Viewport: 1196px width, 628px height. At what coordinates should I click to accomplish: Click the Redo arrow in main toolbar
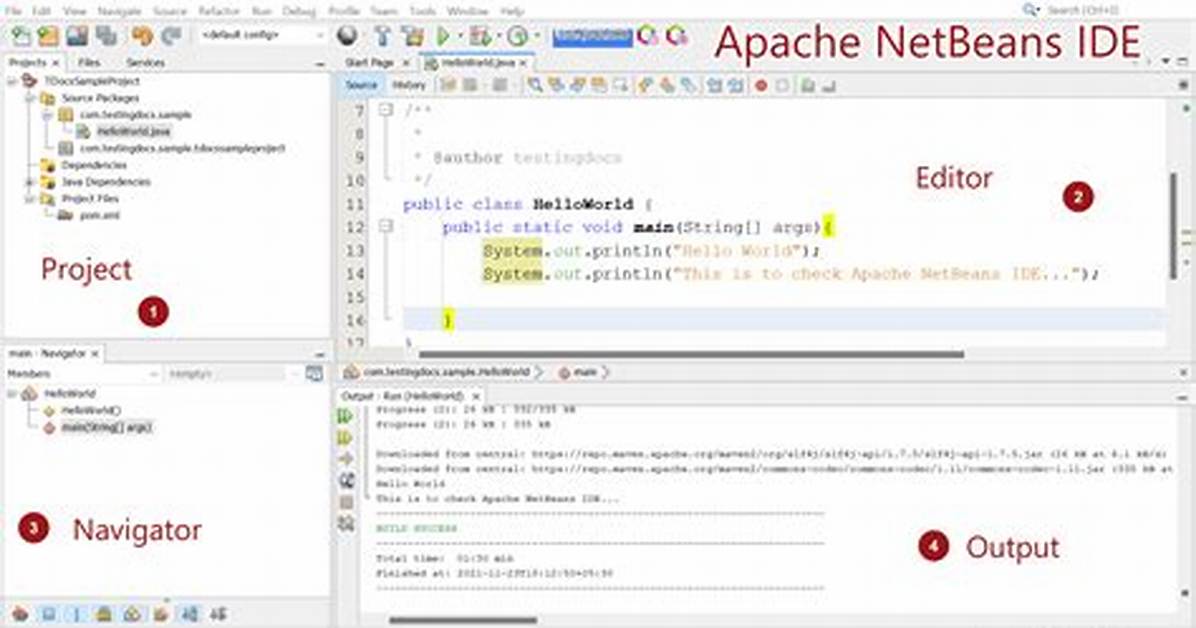coord(171,35)
